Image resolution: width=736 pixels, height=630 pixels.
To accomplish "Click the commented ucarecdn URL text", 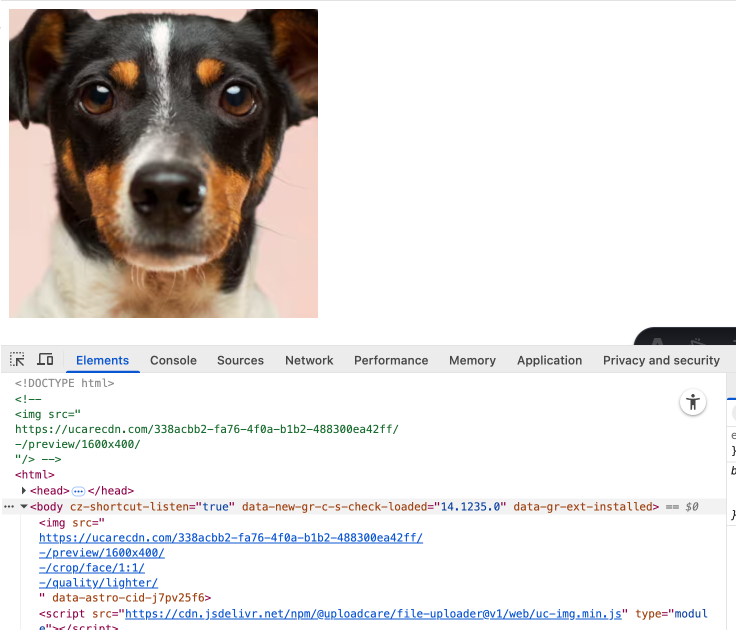I will pyautogui.click(x=207, y=429).
